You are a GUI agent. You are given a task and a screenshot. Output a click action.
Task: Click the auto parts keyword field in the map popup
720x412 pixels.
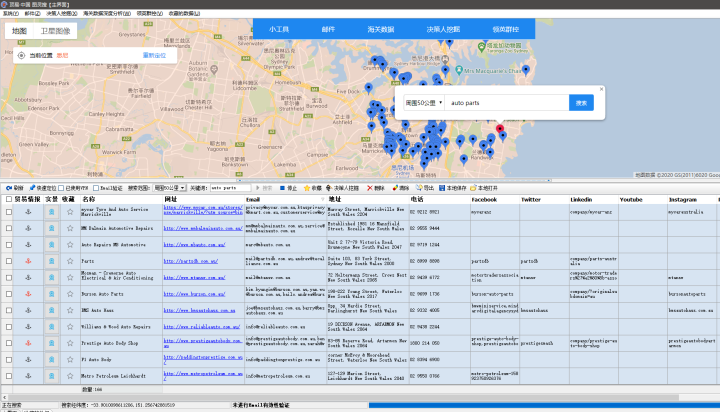click(x=508, y=103)
